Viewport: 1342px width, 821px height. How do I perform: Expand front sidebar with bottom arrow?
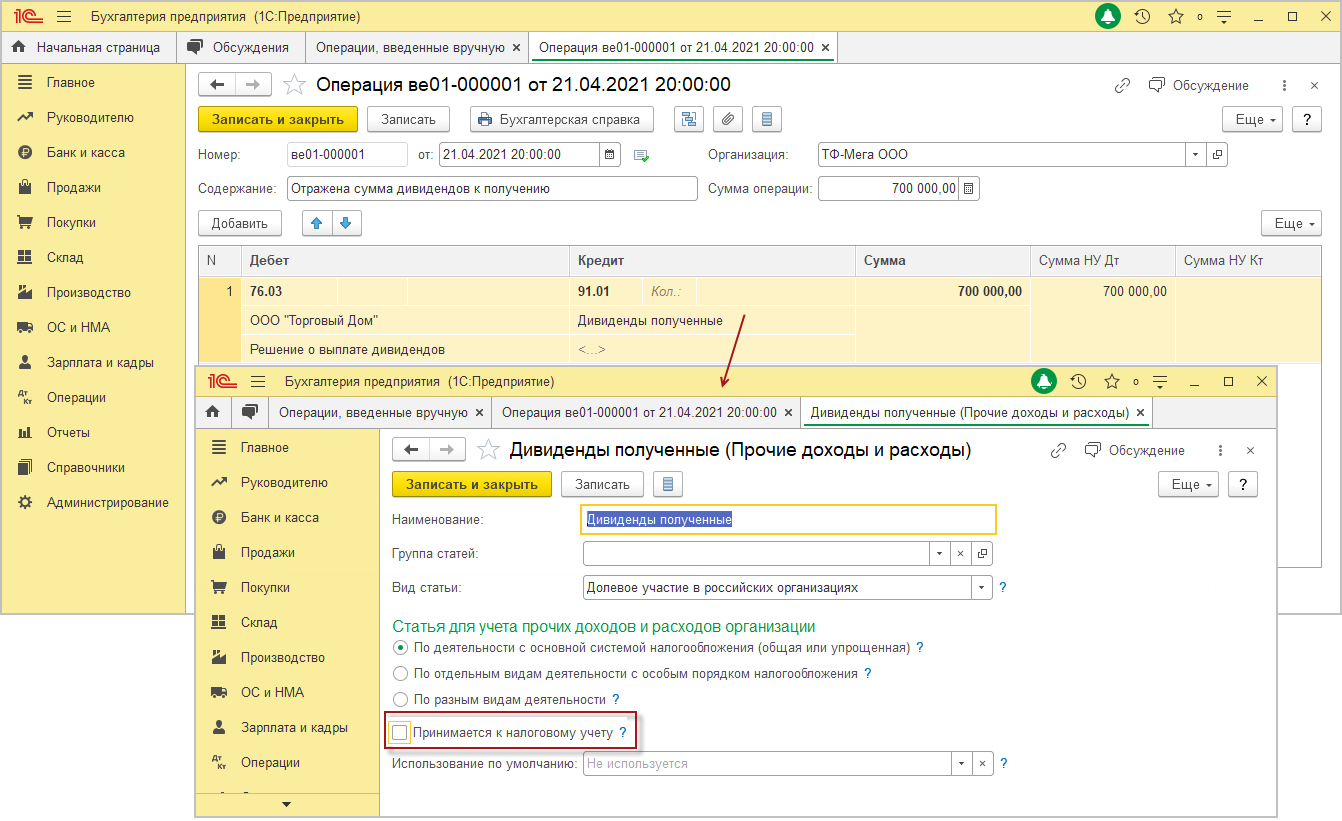click(287, 804)
